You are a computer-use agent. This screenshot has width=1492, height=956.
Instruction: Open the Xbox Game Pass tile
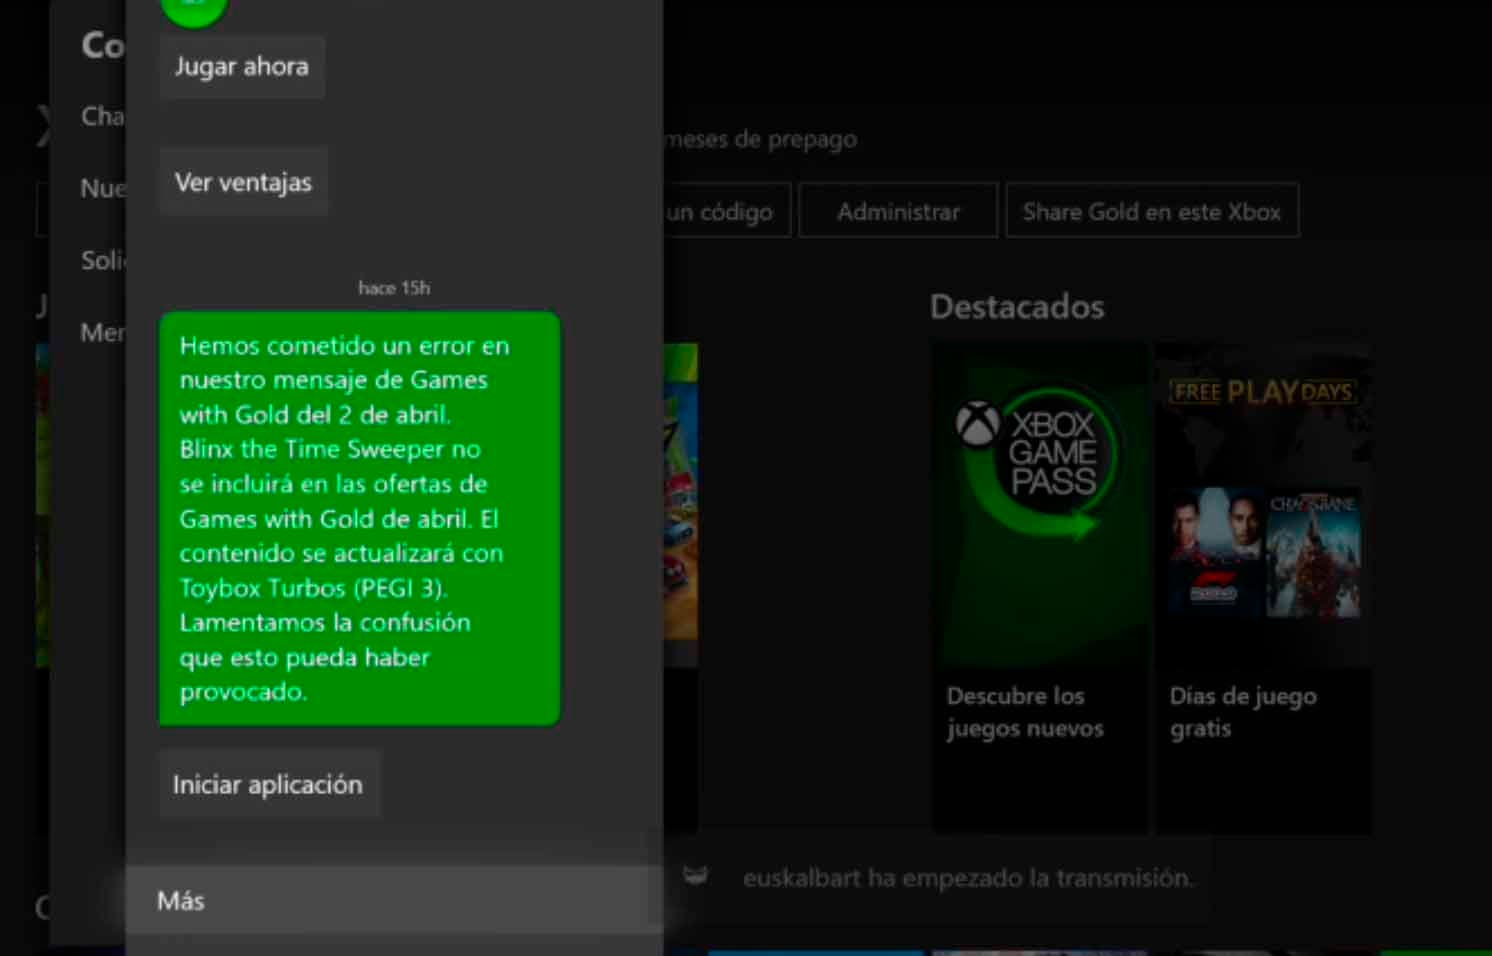pyautogui.click(x=1040, y=588)
